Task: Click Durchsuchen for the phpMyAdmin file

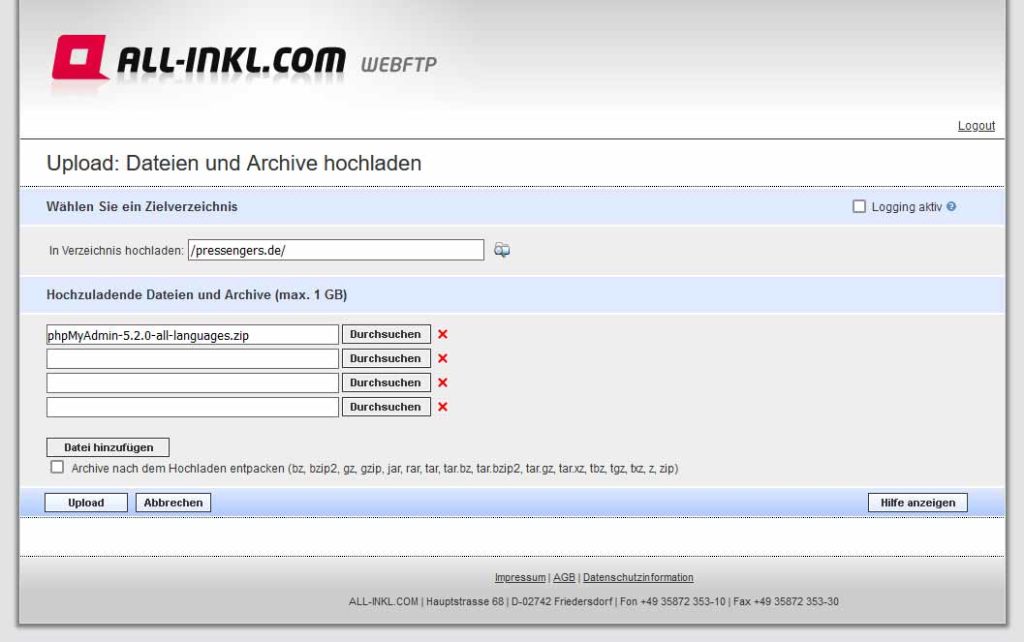Action: pos(386,334)
